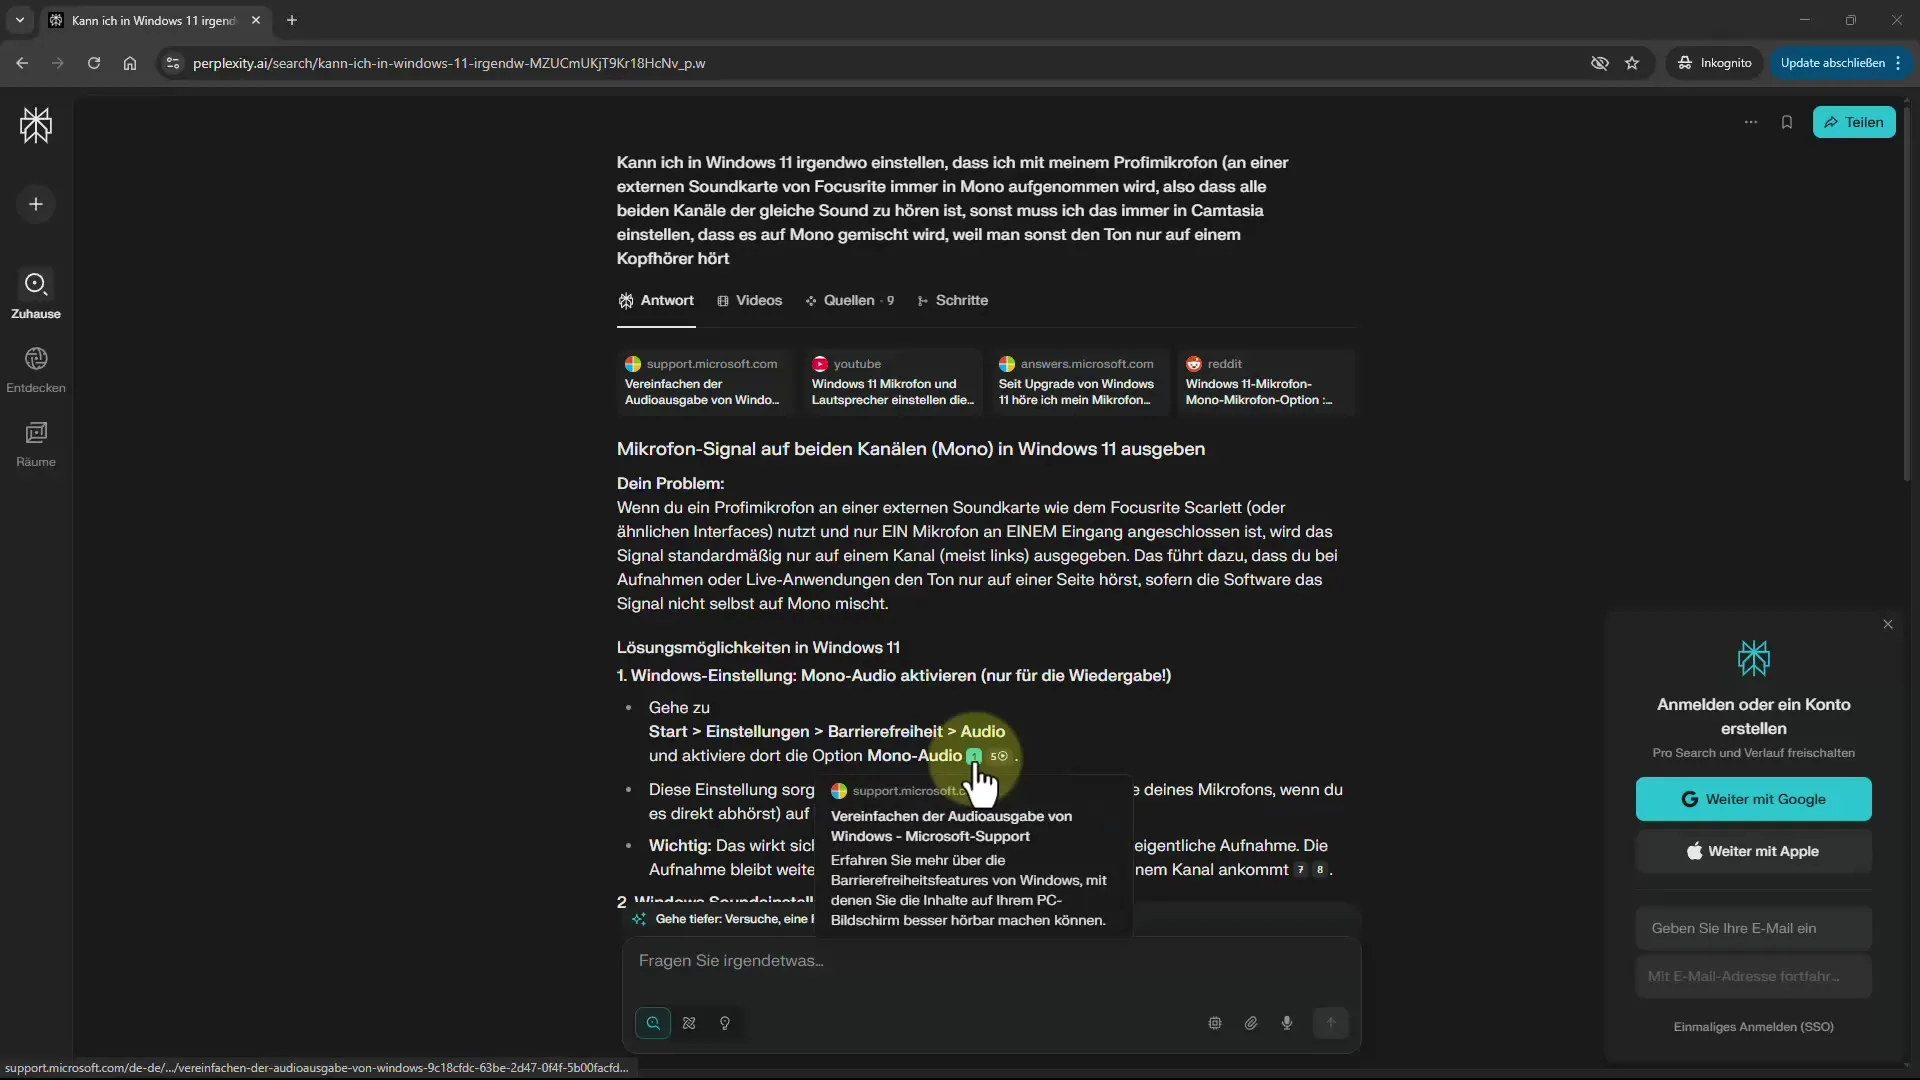Click citation number 7
Viewport: 1920px width, 1080px height.
click(x=1301, y=870)
